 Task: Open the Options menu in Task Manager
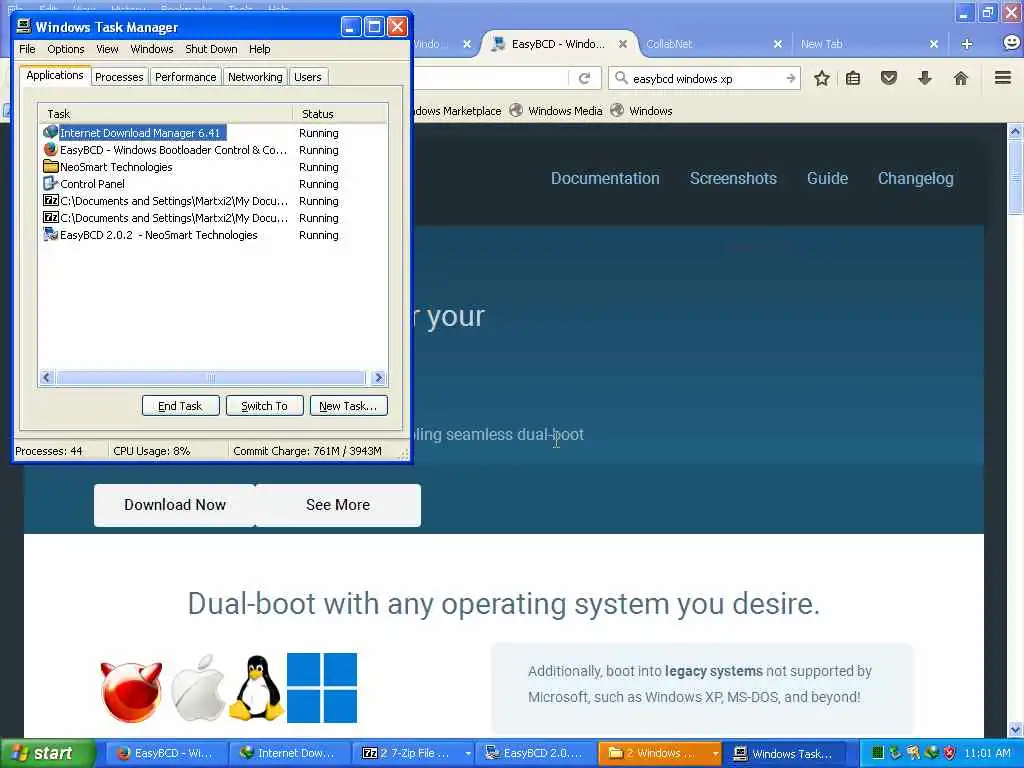65,49
